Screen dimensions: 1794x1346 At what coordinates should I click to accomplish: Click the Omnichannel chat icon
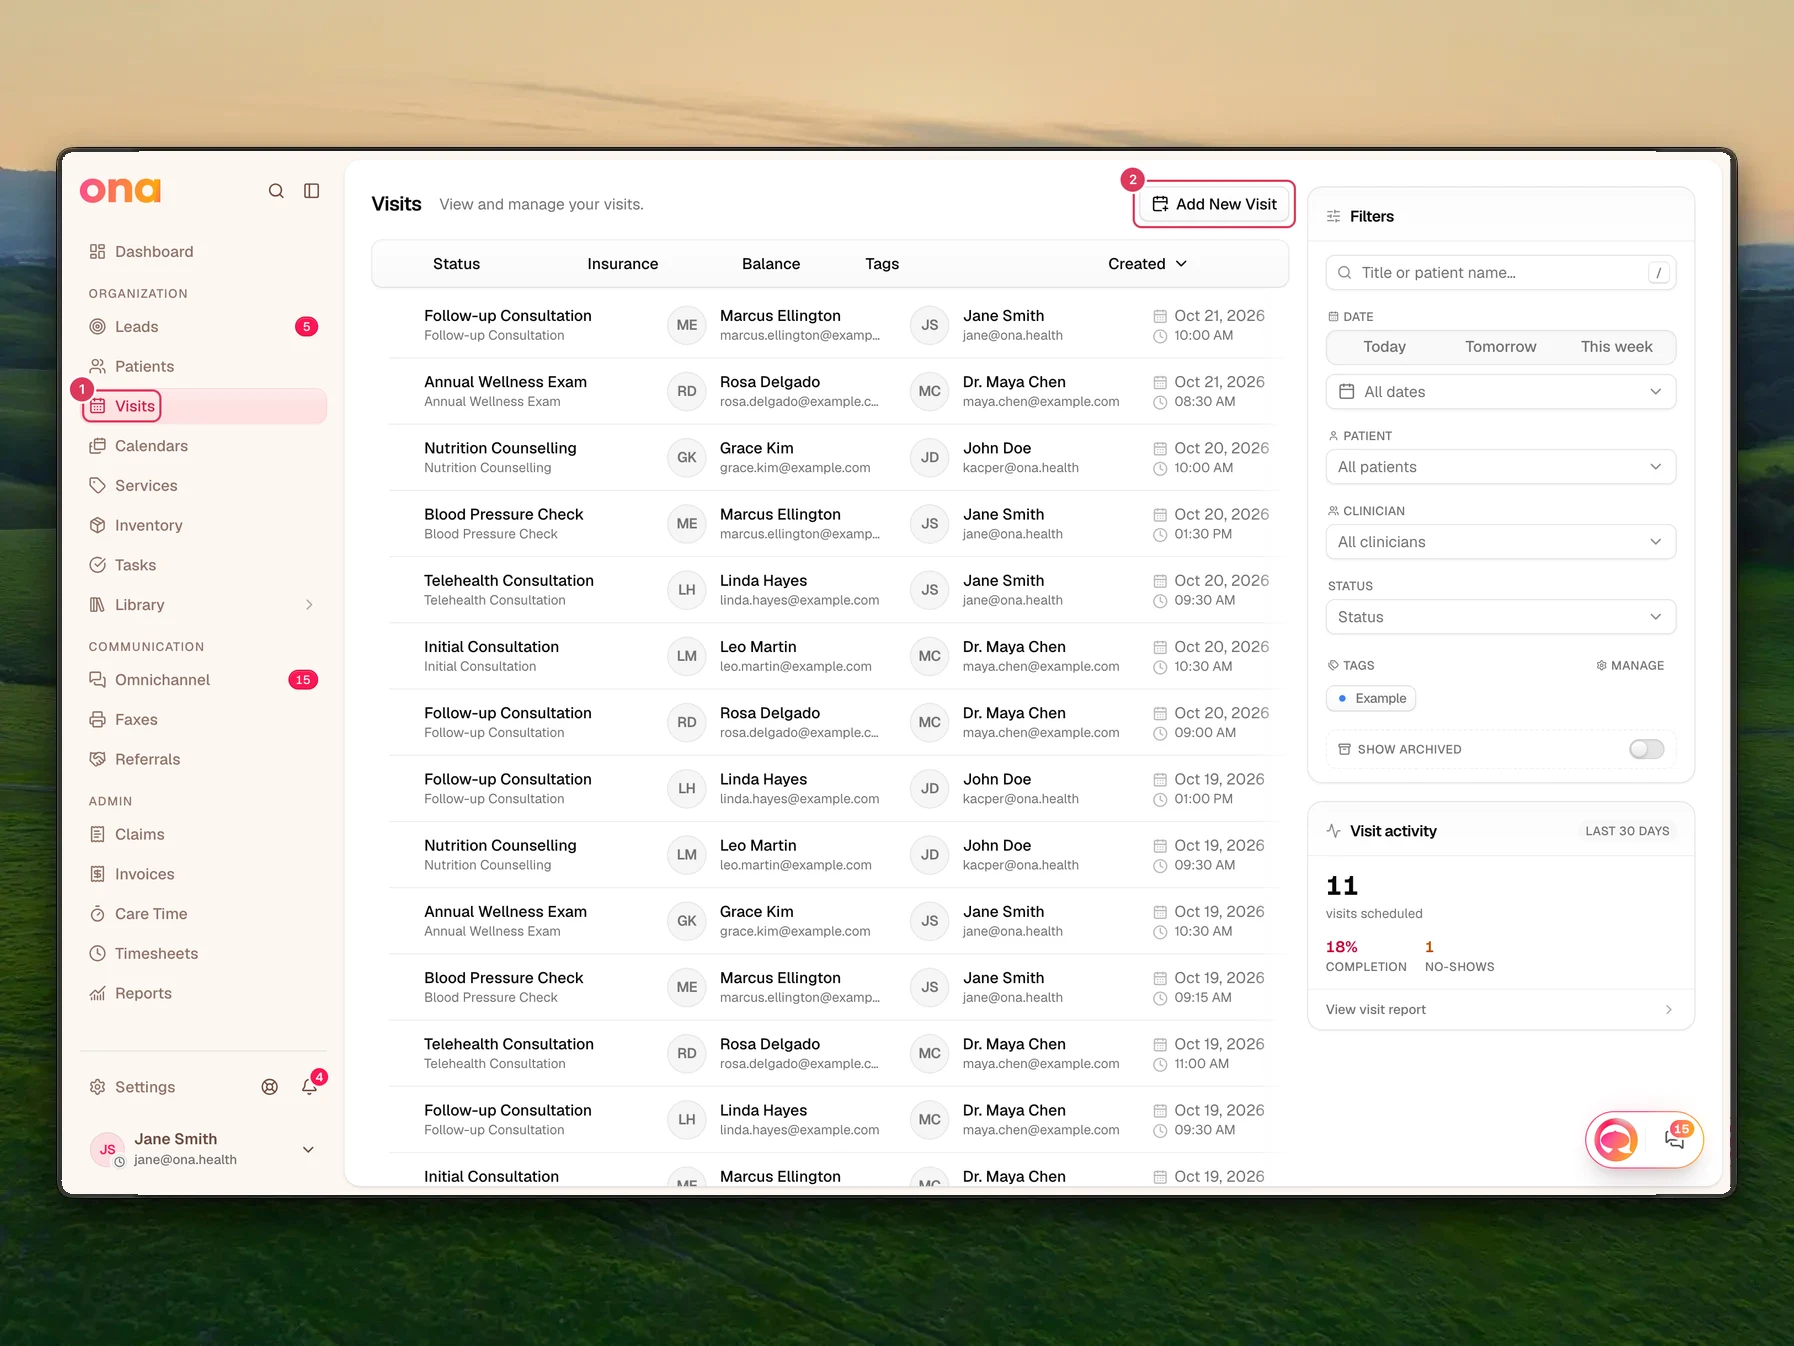[97, 680]
